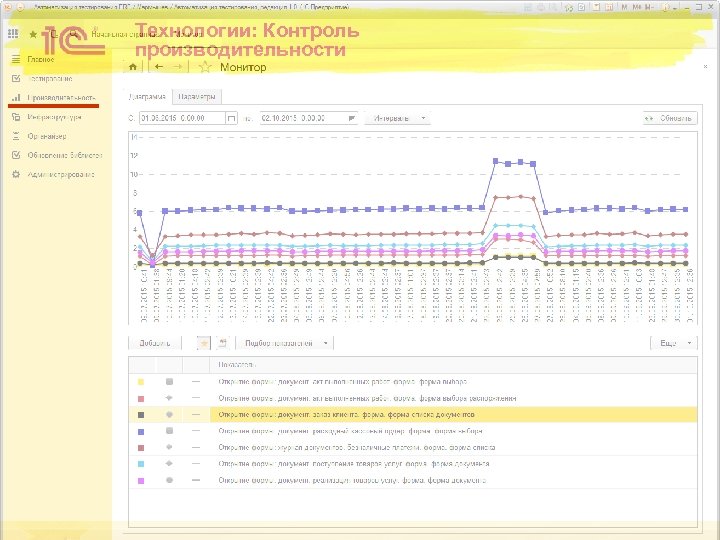Viewport: 720px width, 540px height.
Task: Click the start date field 01.06.2015
Action: (x=182, y=118)
